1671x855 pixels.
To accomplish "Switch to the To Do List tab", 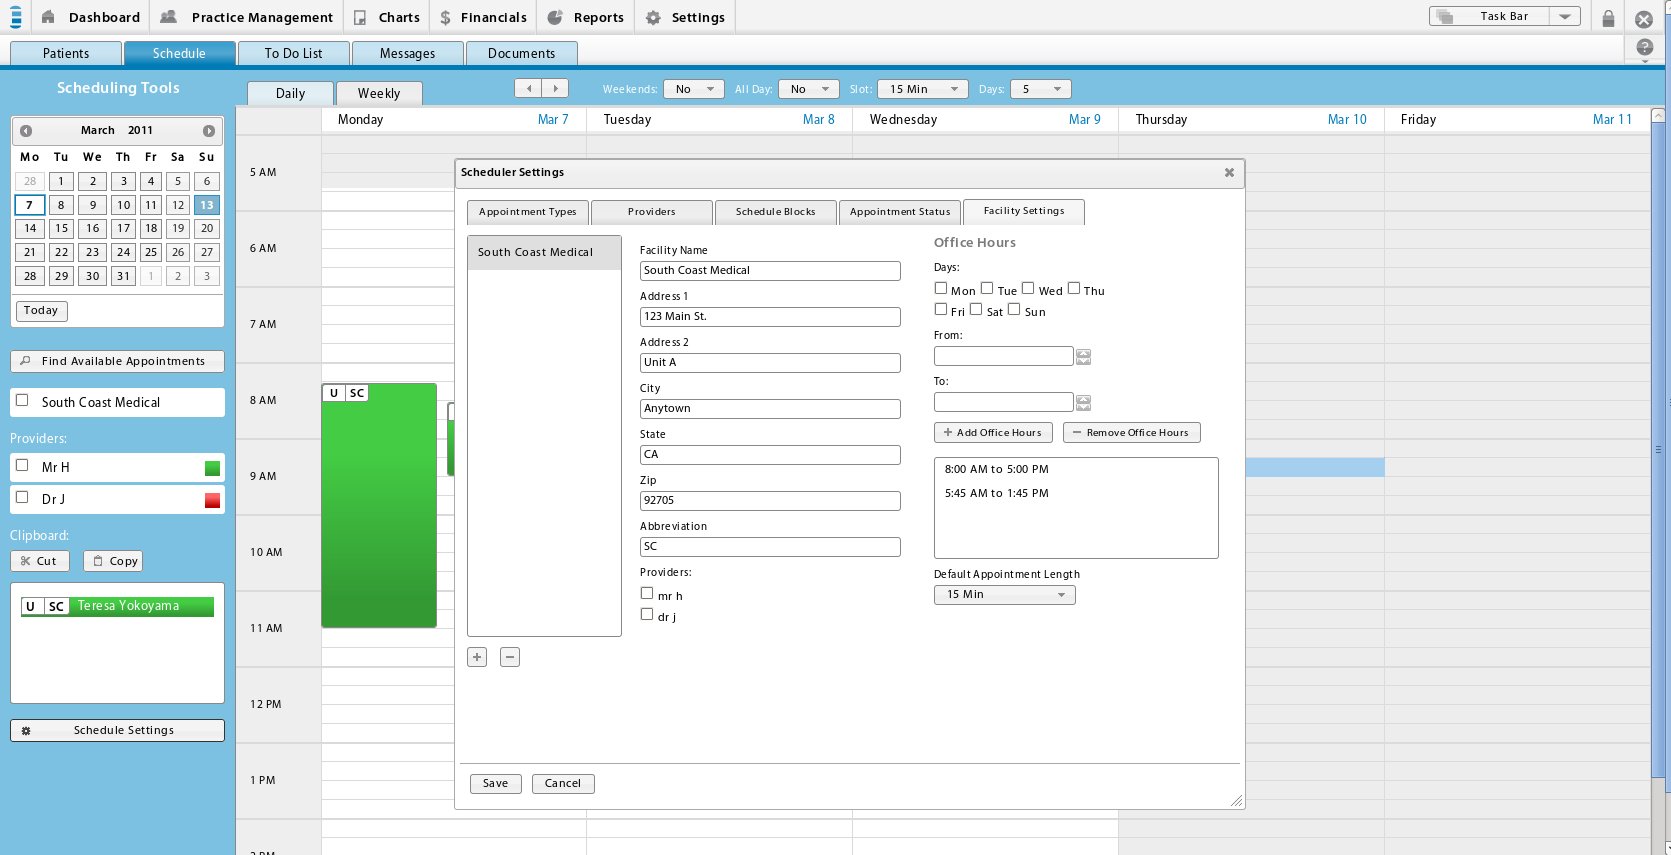I will click(x=294, y=54).
